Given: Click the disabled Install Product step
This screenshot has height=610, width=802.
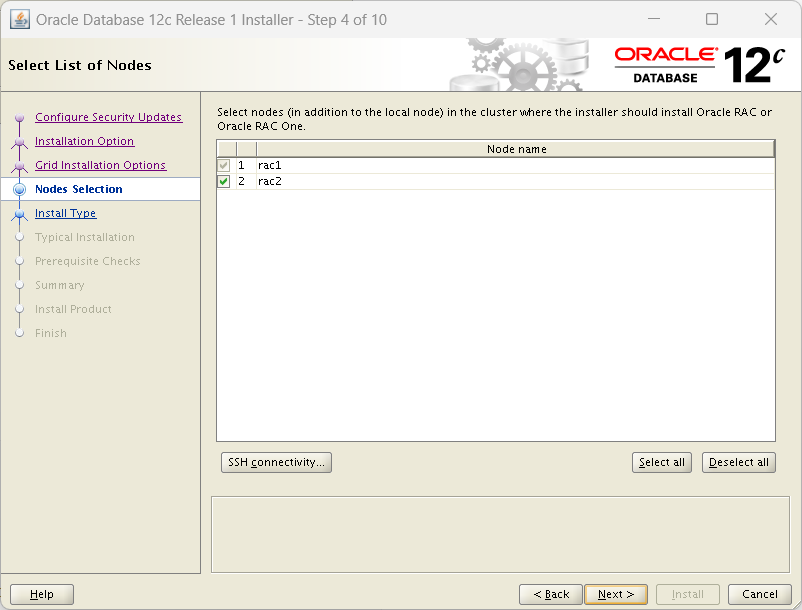Looking at the screenshot, I should point(73,309).
